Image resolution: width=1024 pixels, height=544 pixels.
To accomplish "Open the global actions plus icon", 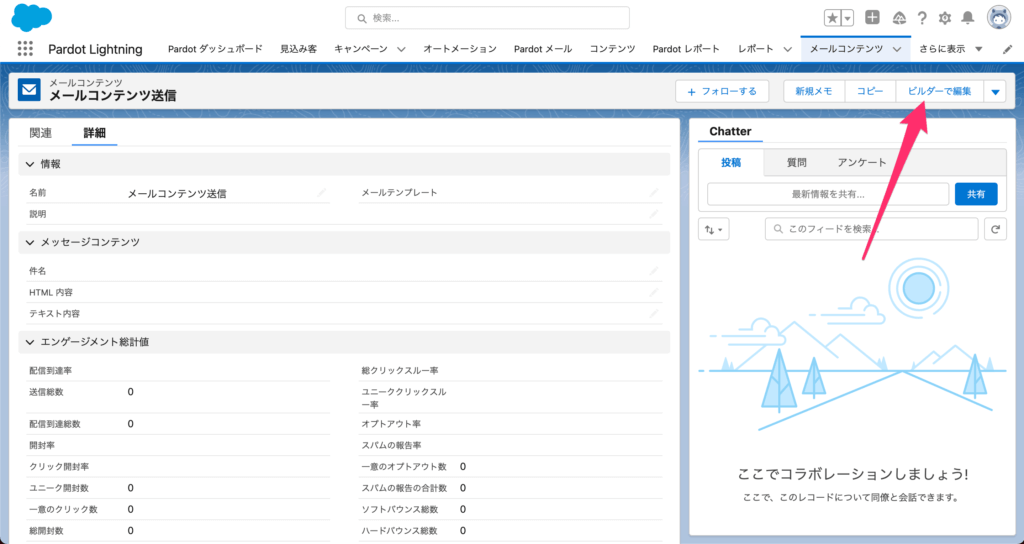I will [x=872, y=18].
